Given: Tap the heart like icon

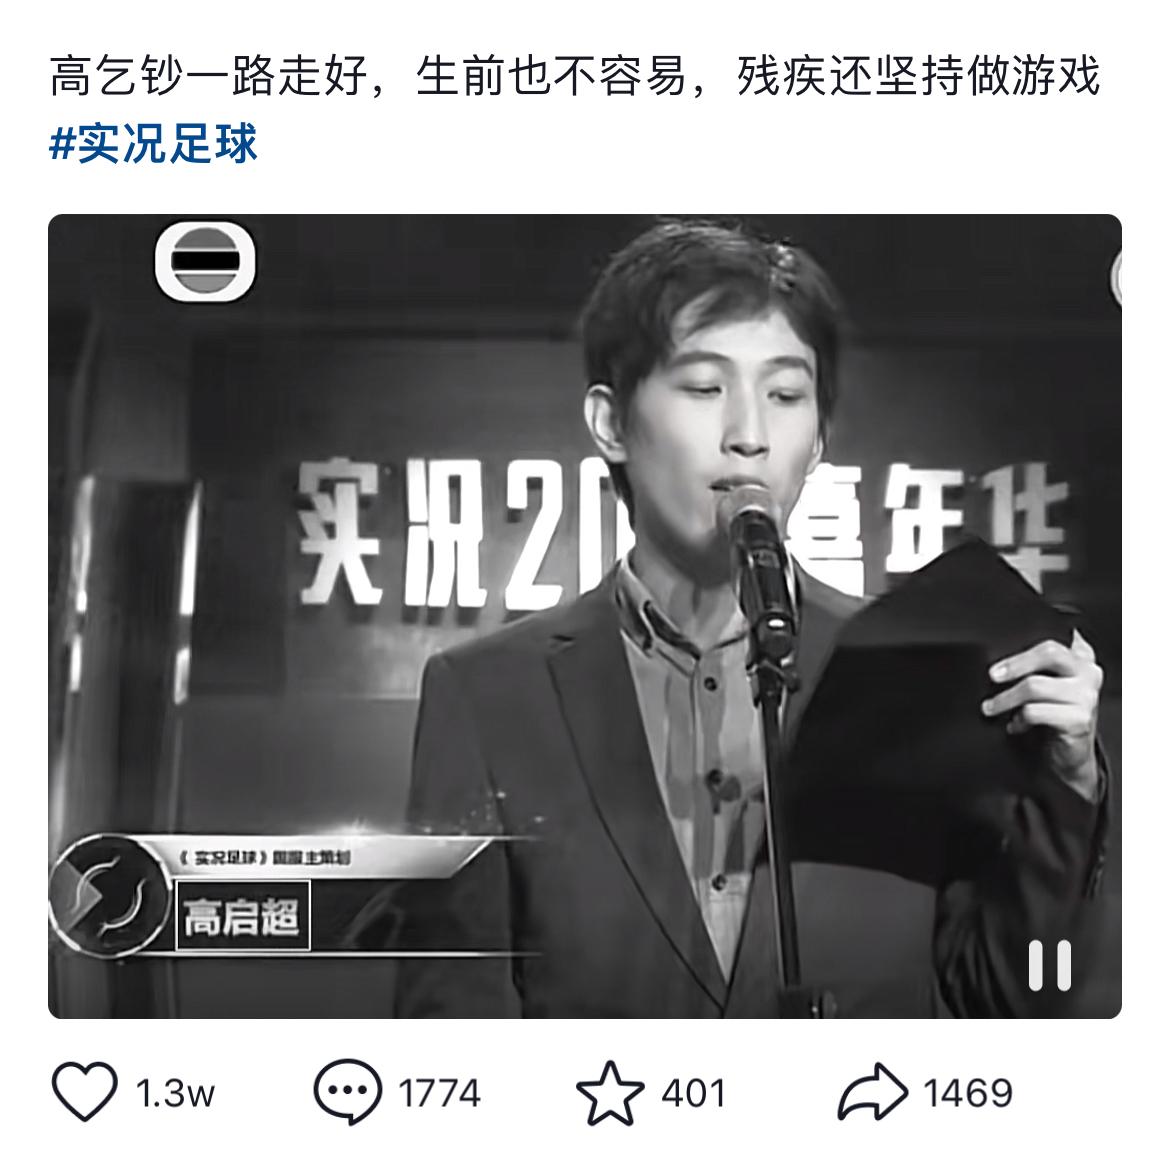Looking at the screenshot, I should 84,1092.
